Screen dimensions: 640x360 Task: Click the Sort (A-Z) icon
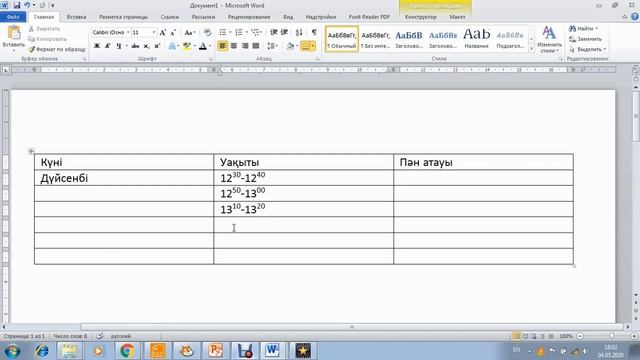point(299,32)
